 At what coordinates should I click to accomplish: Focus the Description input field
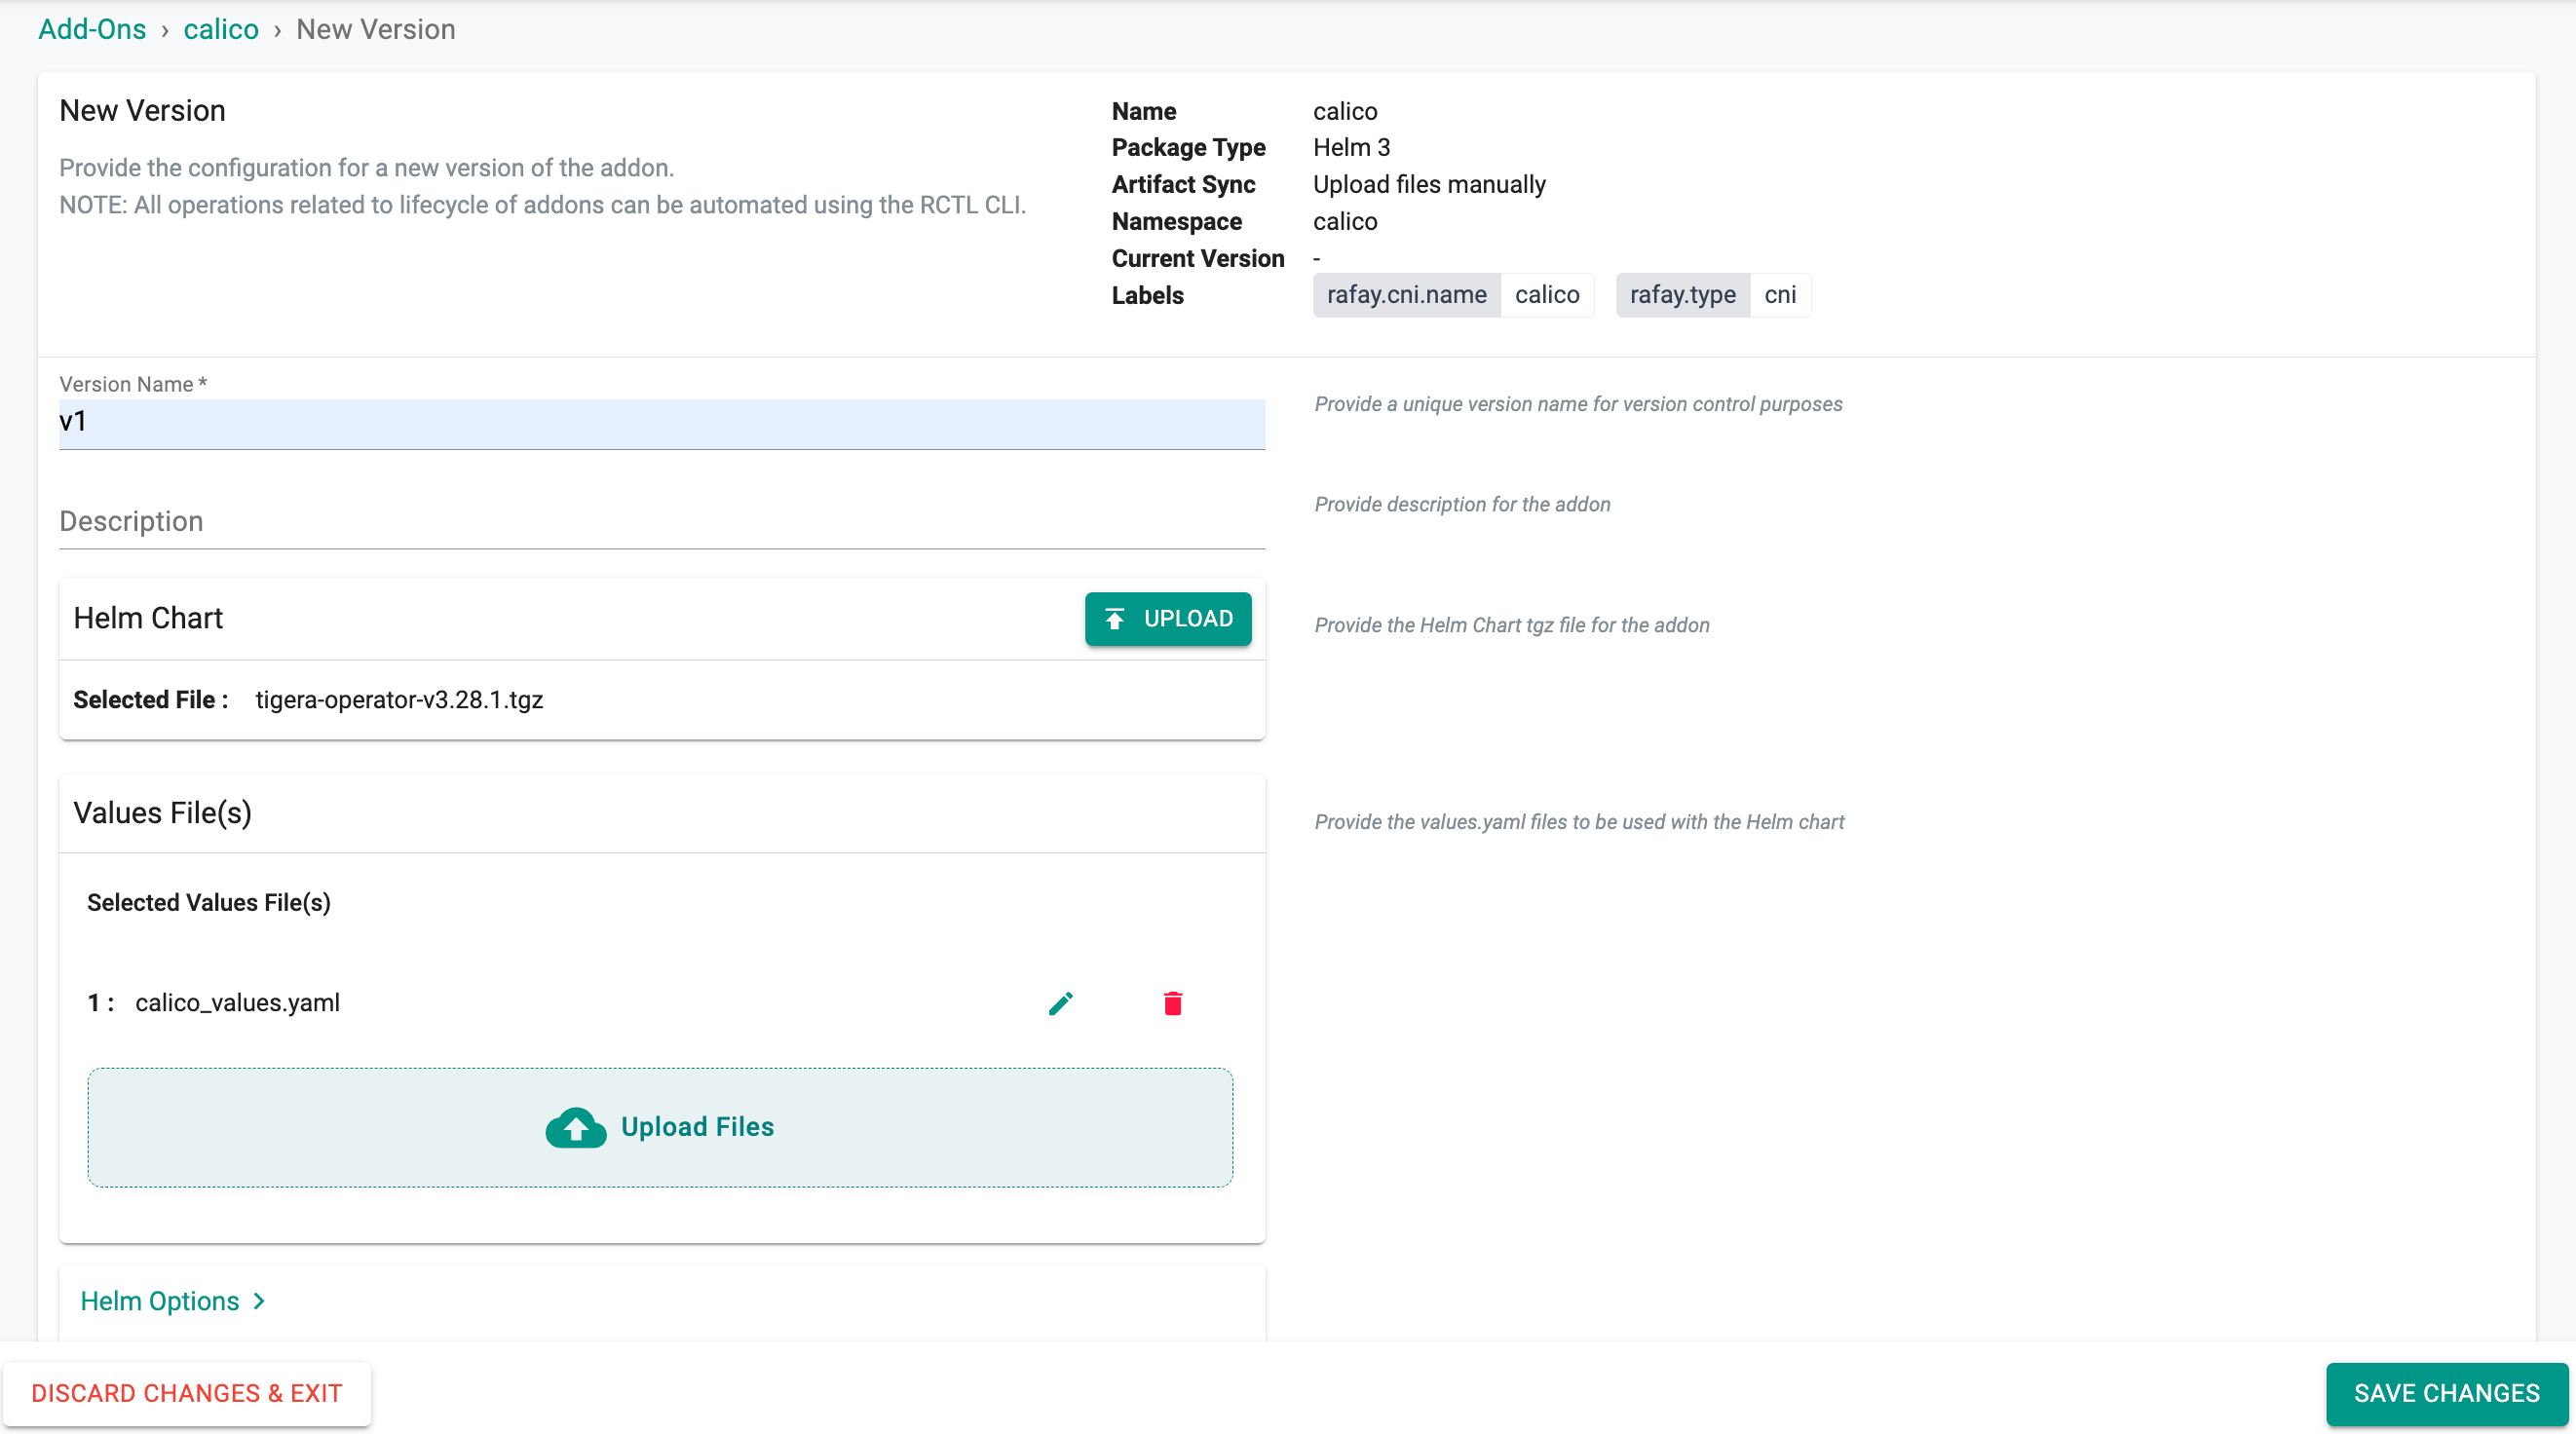[662, 522]
